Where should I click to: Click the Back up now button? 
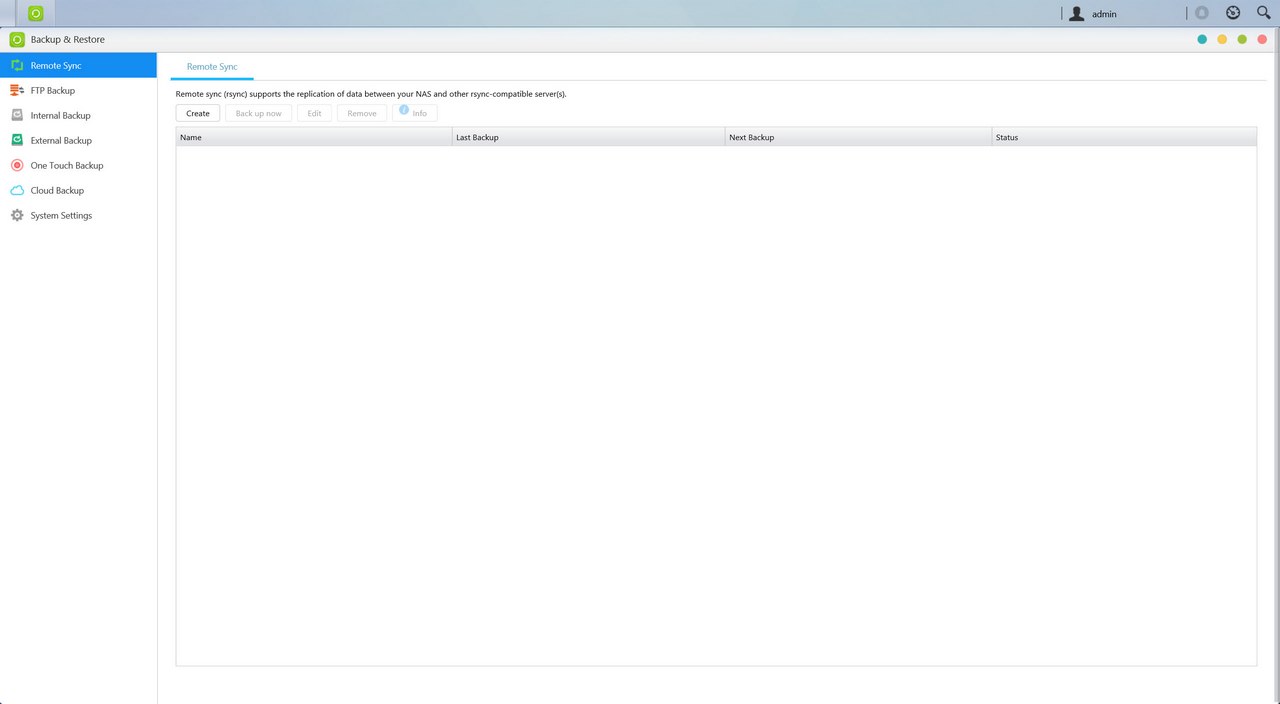[259, 113]
